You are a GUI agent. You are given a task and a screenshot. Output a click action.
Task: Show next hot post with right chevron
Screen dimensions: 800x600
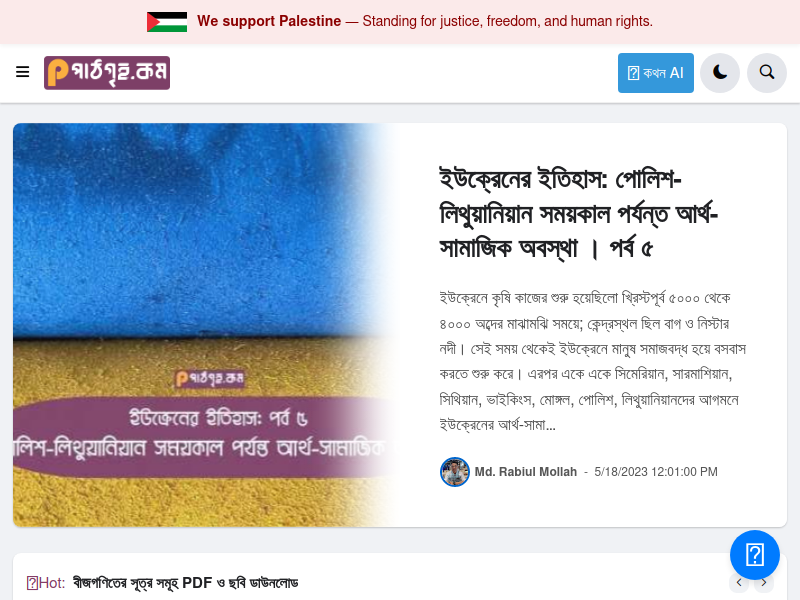tap(764, 582)
